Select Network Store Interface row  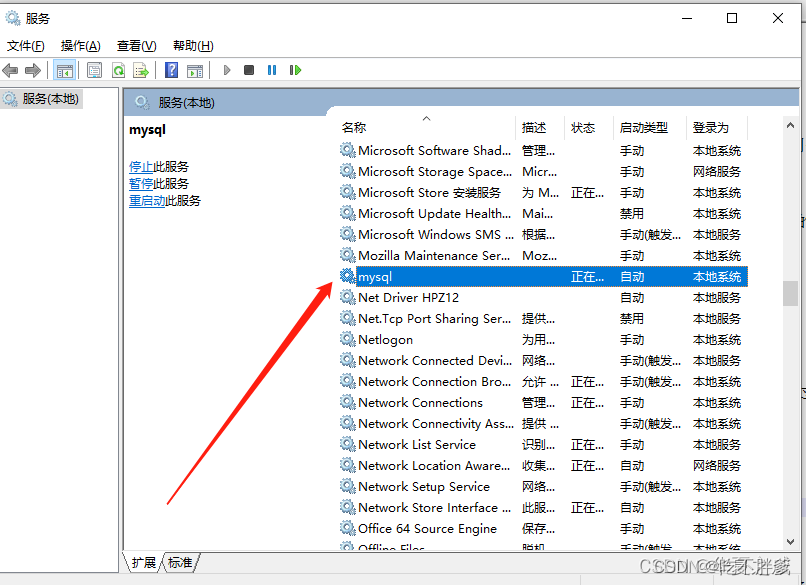point(543,507)
